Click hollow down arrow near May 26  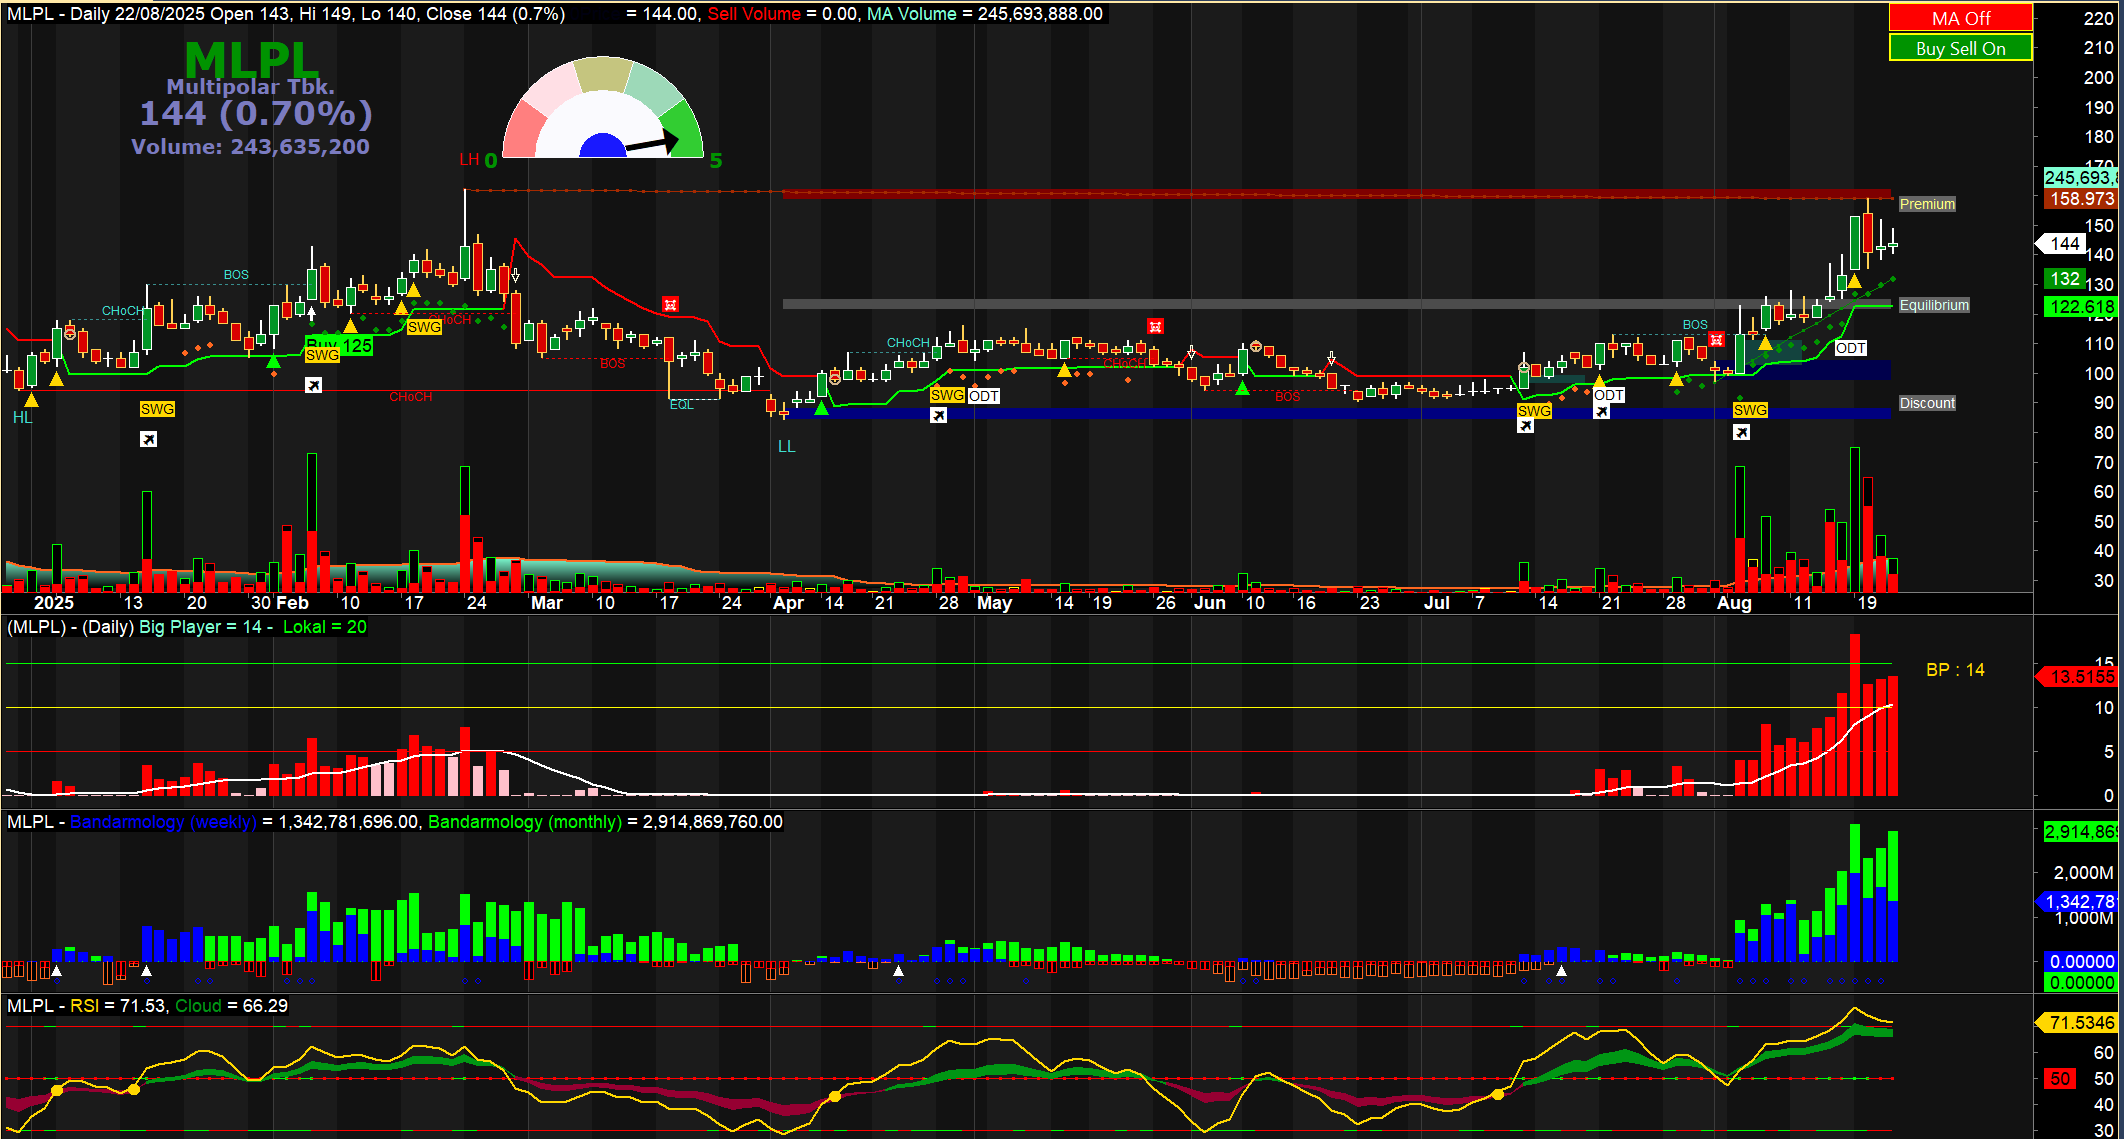click(x=1191, y=352)
